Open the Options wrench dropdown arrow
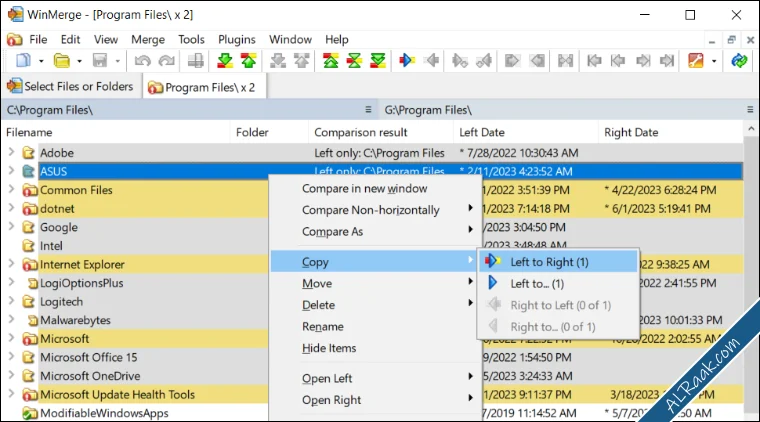 [x=714, y=61]
